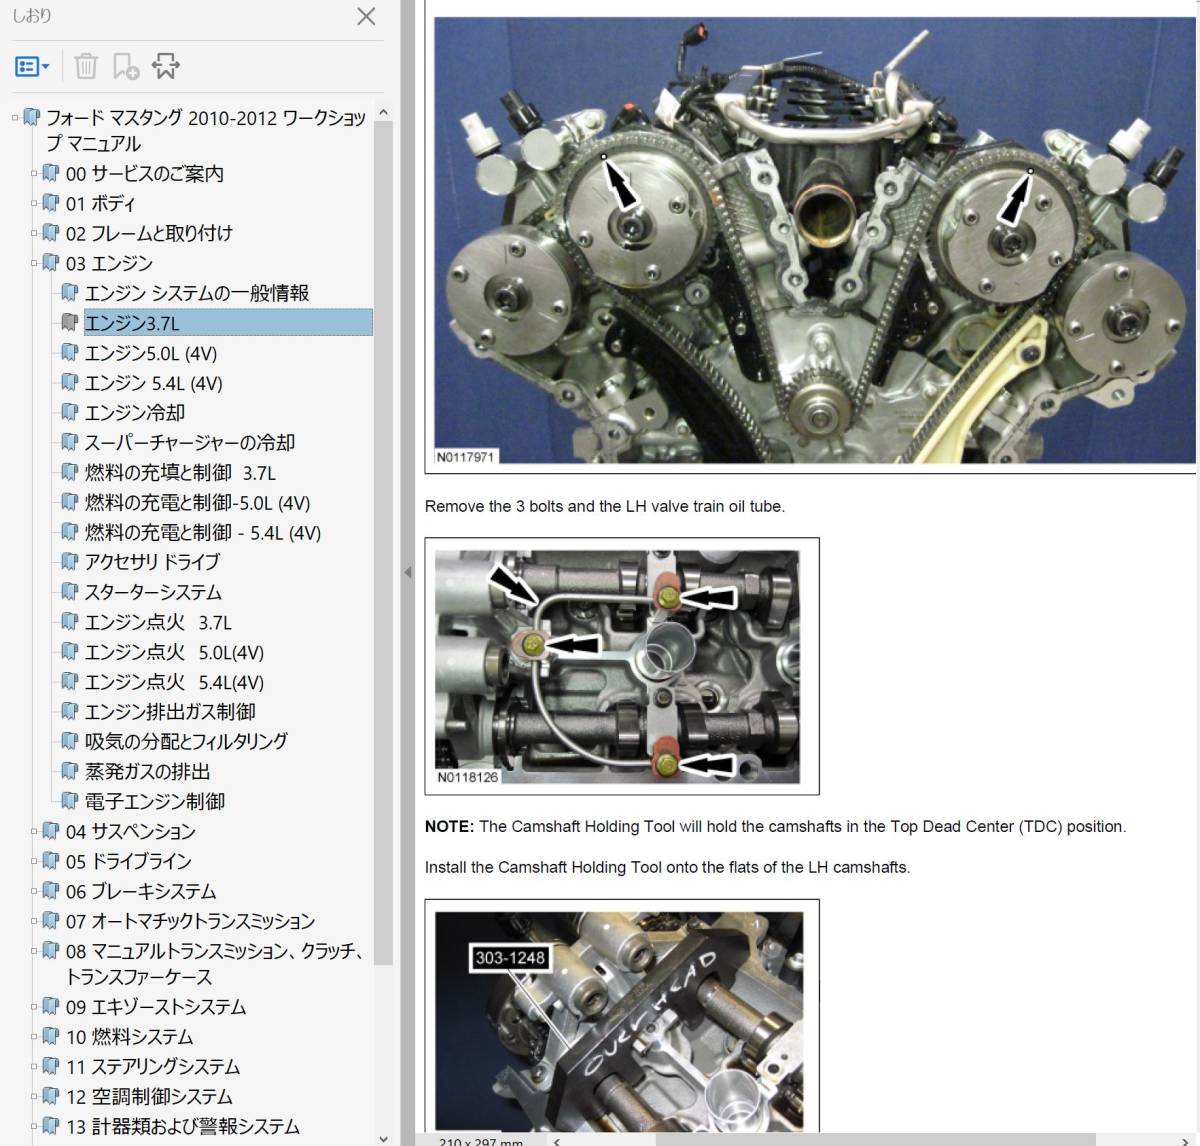This screenshot has height=1146, width=1200.
Task: Open the 電子エンジン制御 bookmark
Action: [154, 801]
